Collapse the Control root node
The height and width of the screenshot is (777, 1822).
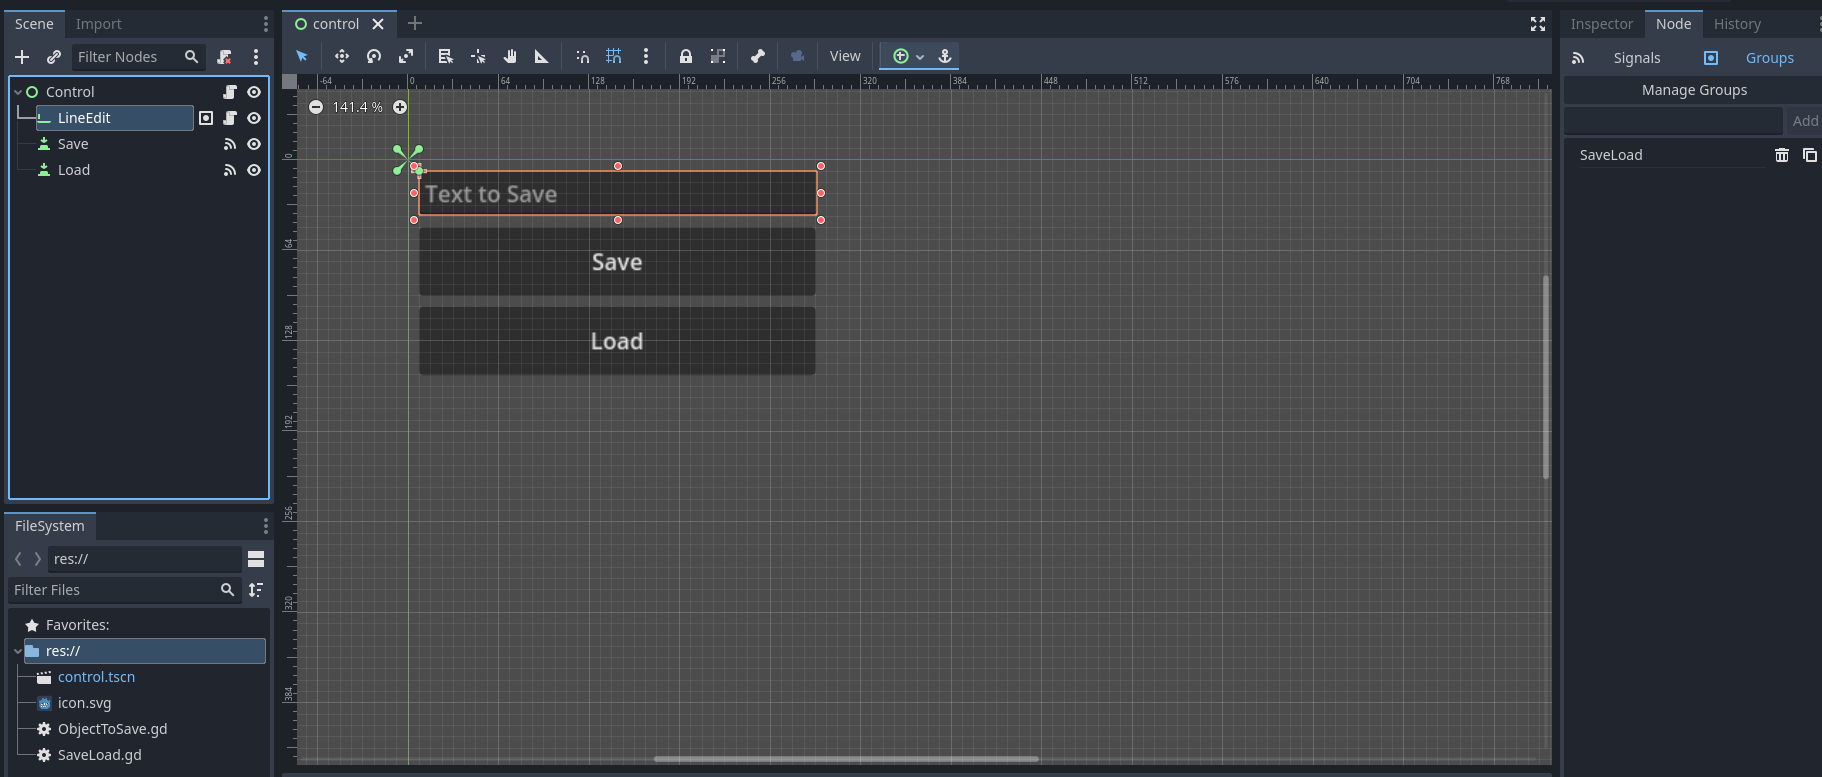[x=18, y=92]
